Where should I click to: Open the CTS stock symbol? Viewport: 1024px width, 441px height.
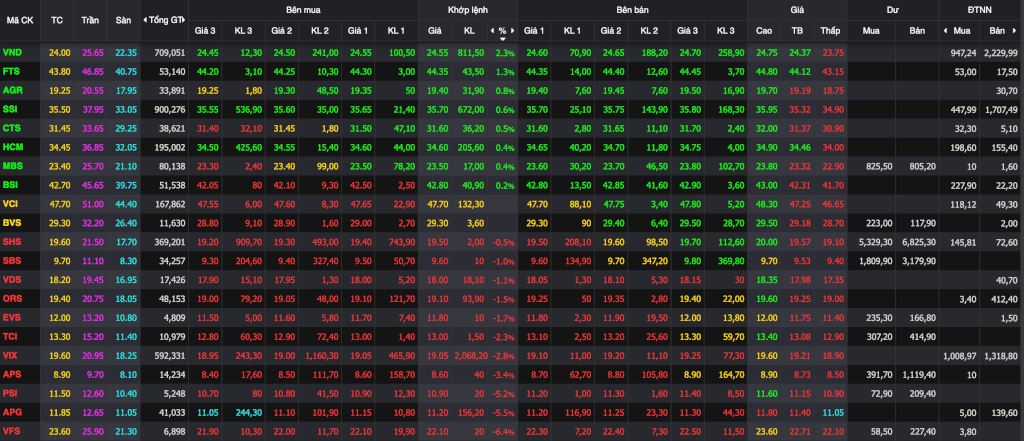11,128
